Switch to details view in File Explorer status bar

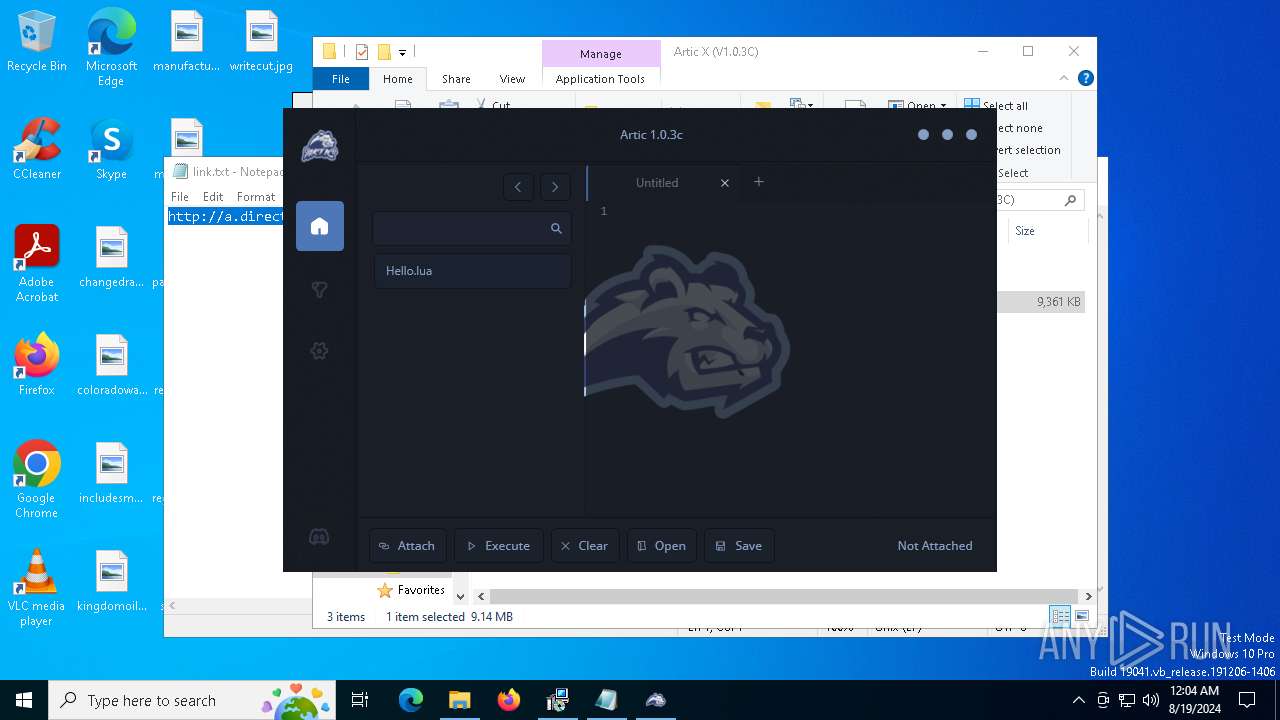click(1060, 616)
